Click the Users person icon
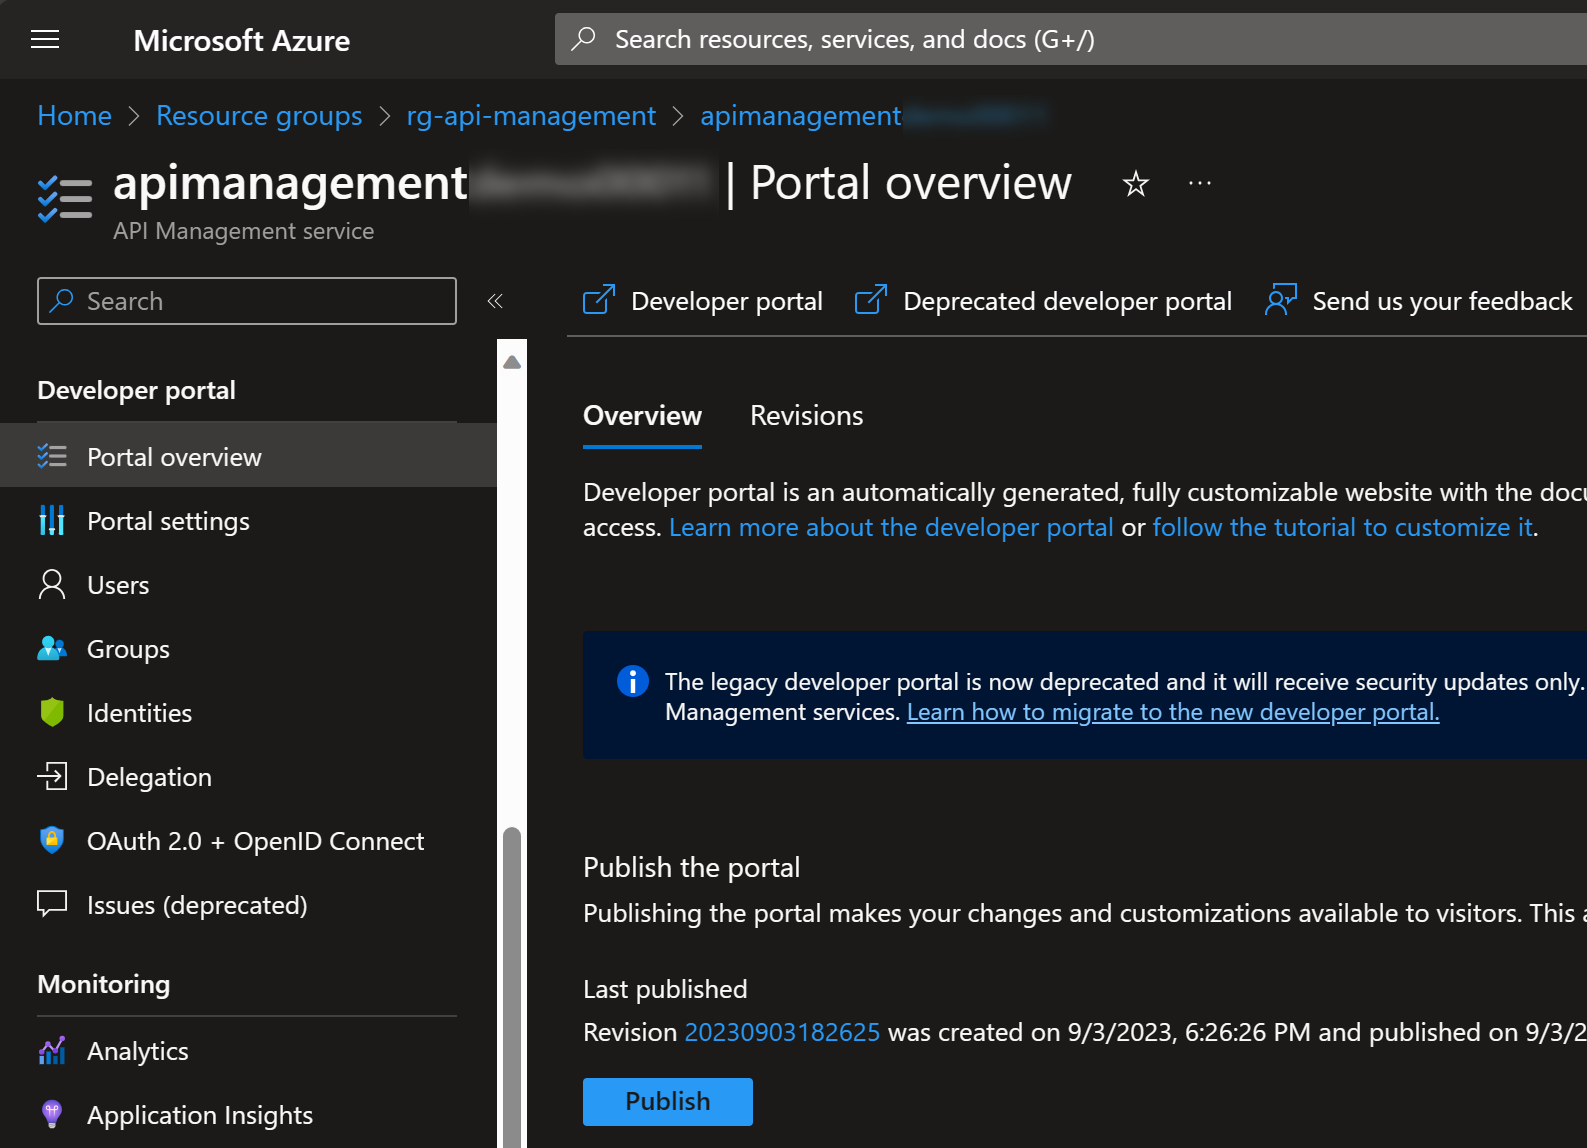The image size is (1587, 1148). tap(52, 585)
